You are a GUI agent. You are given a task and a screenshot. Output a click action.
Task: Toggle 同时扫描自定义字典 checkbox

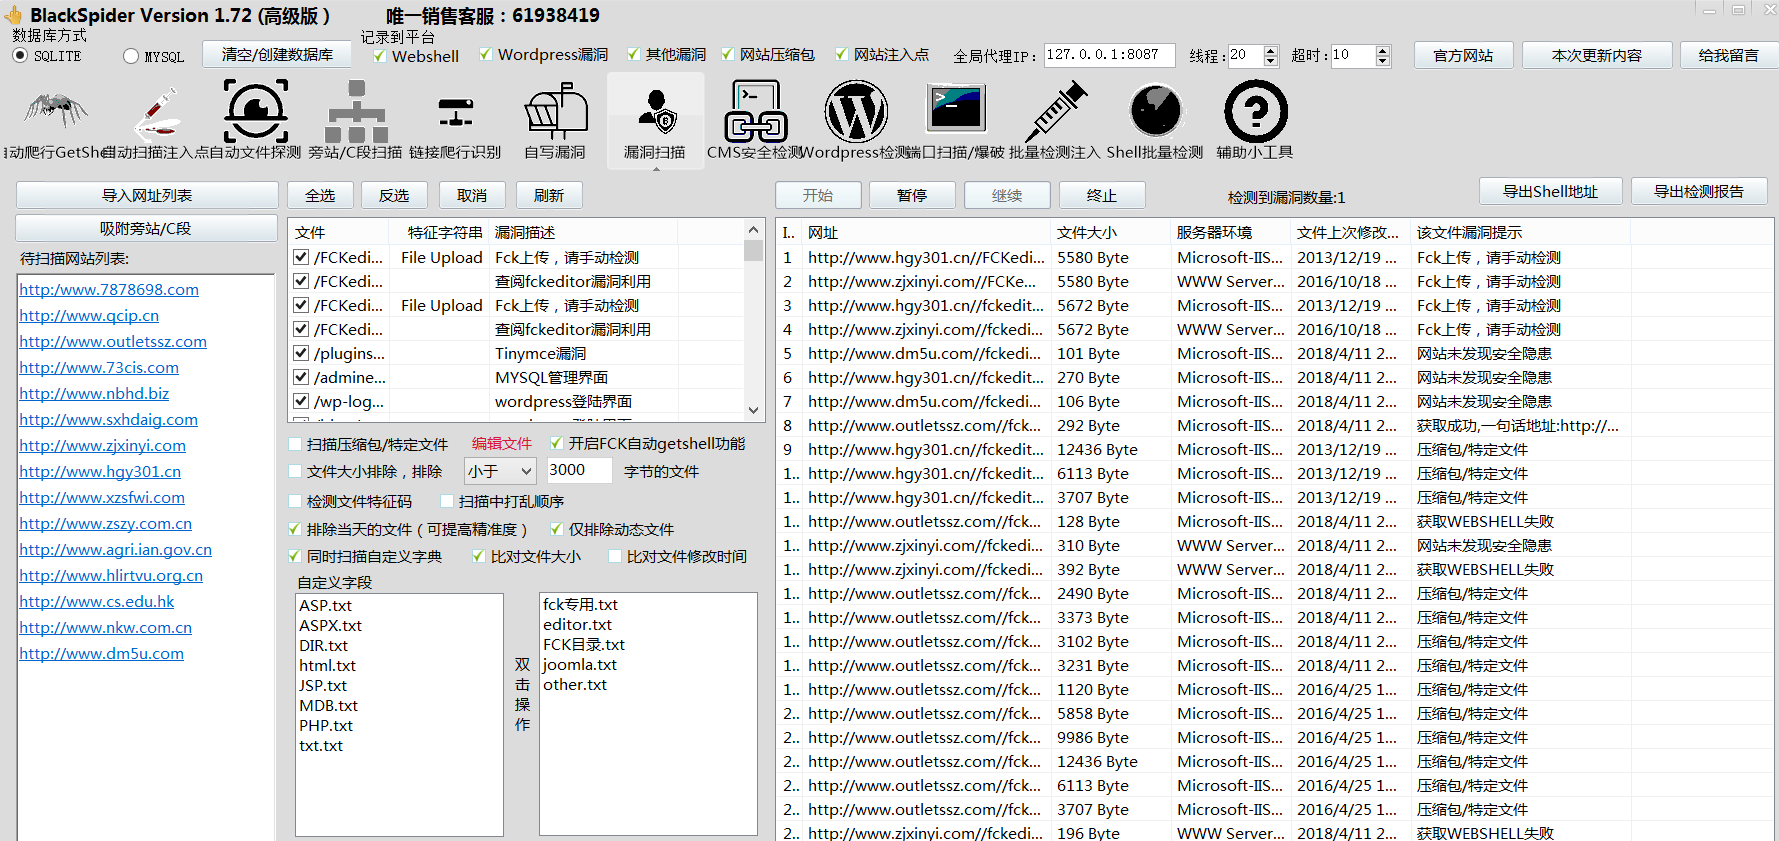click(x=295, y=556)
